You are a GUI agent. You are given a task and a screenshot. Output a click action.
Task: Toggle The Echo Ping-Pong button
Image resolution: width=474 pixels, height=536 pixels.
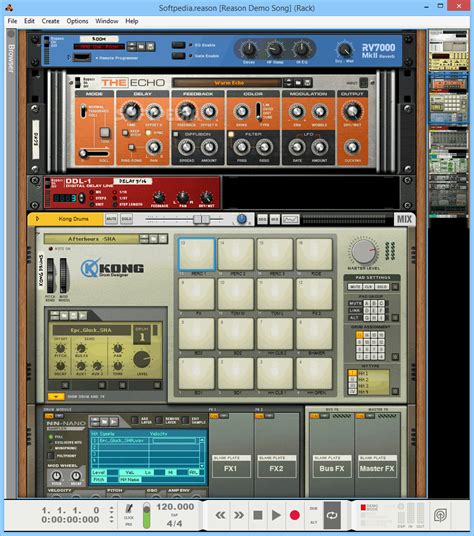coord(131,147)
